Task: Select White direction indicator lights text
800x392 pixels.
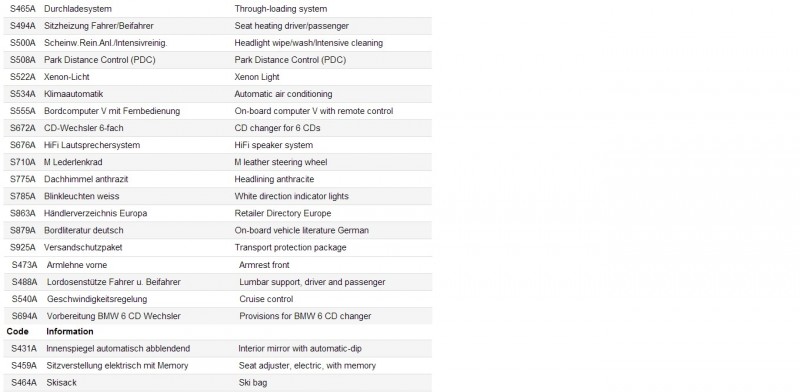Action: [291, 196]
